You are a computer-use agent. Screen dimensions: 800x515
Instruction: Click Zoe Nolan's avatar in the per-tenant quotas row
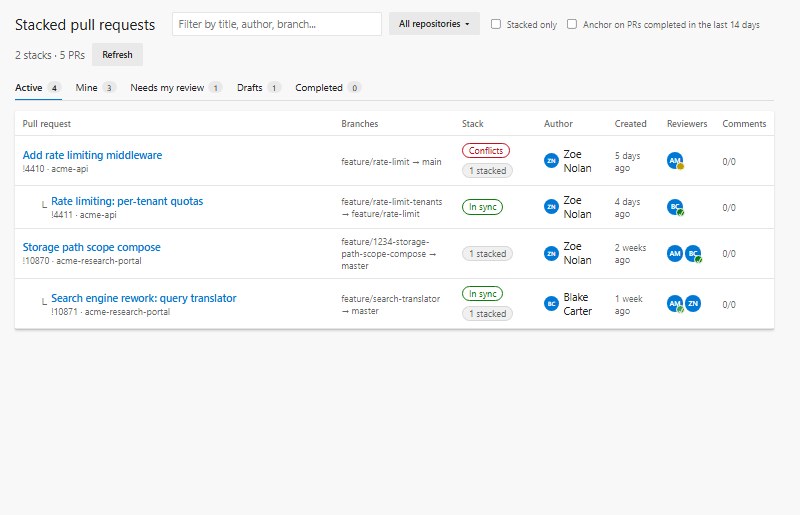[551, 207]
